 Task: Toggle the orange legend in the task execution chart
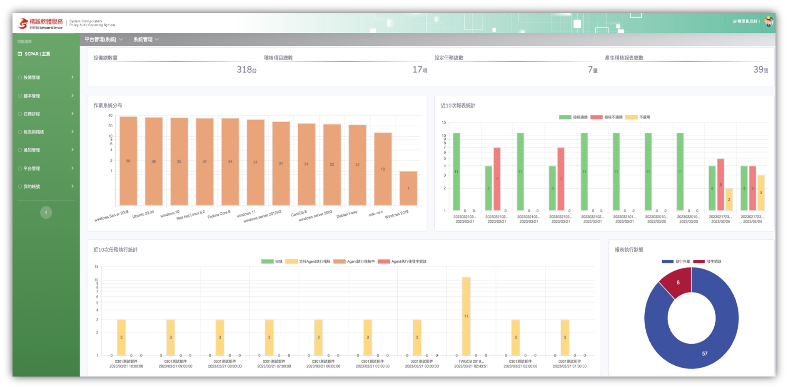pyautogui.click(x=355, y=261)
